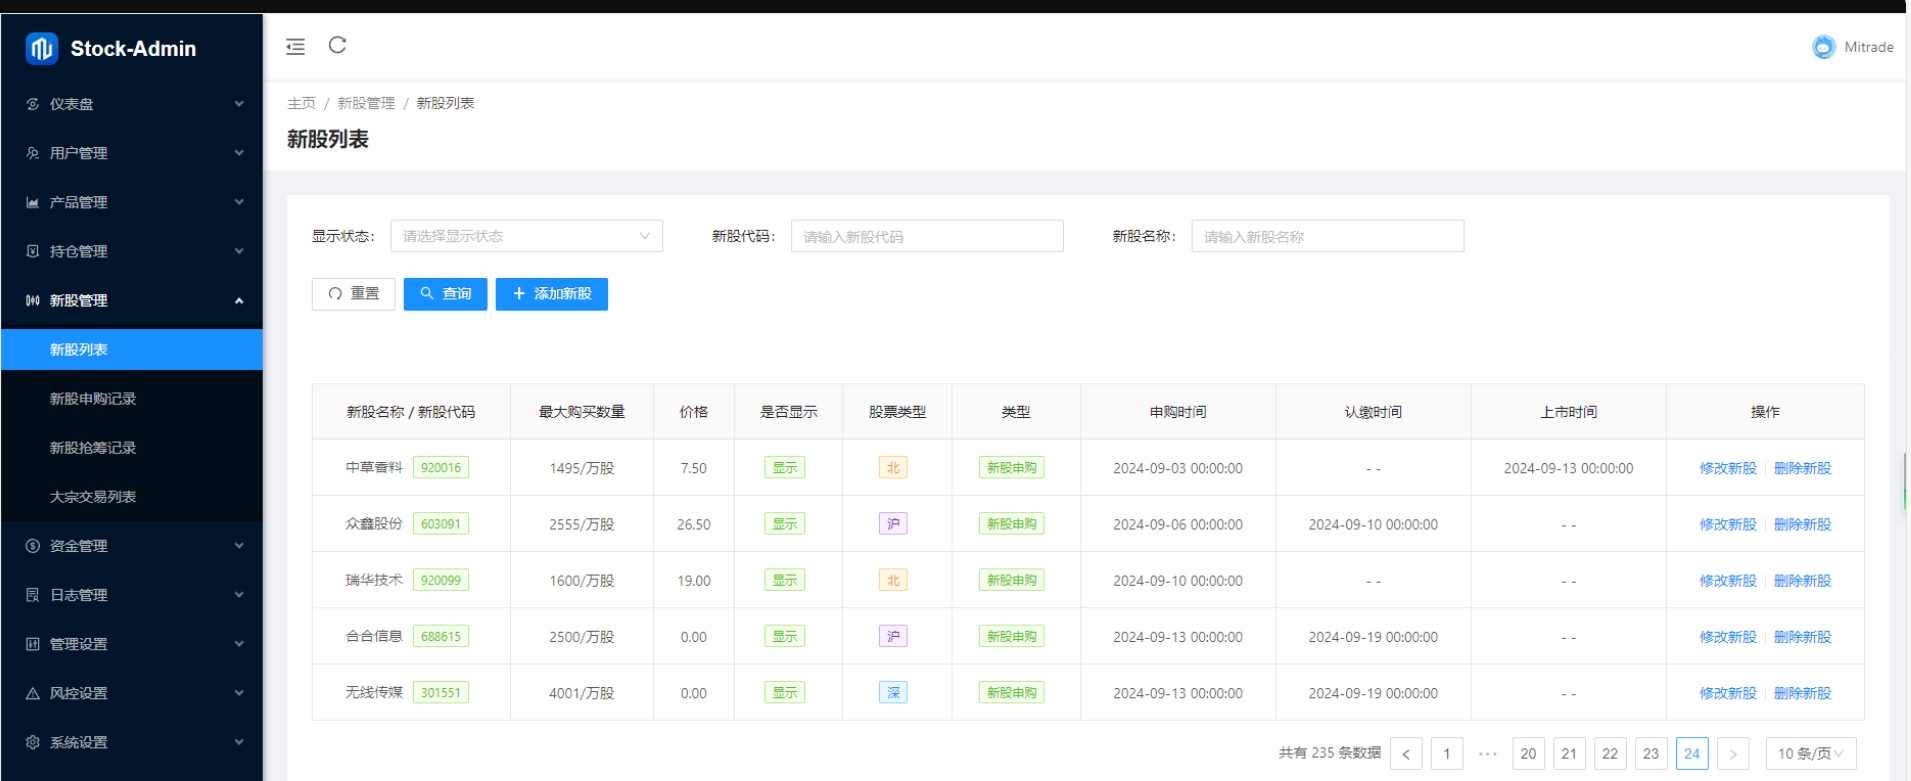Click the 查询 search button
This screenshot has height=781, width=1911.
point(445,294)
